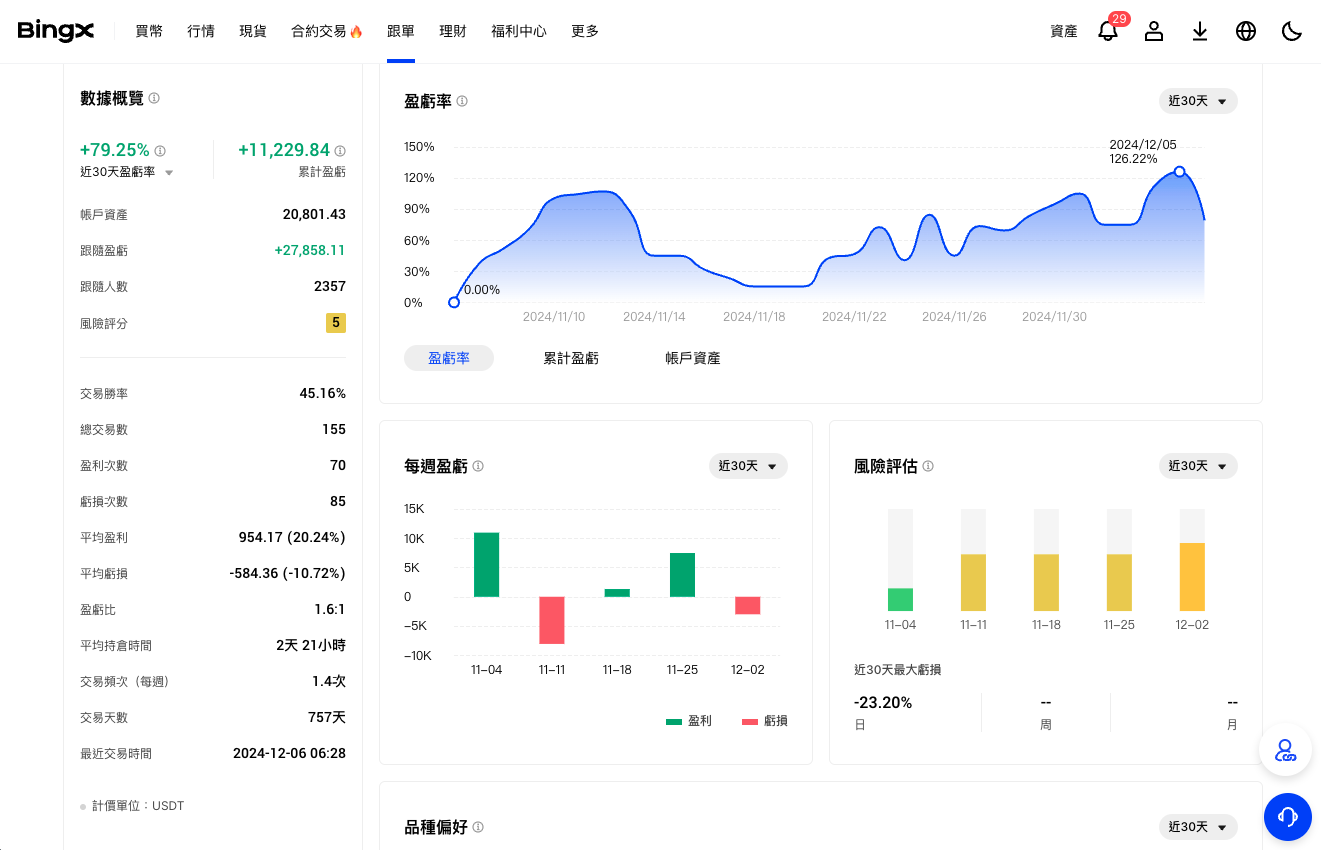Click the BingX logo

point(56,31)
